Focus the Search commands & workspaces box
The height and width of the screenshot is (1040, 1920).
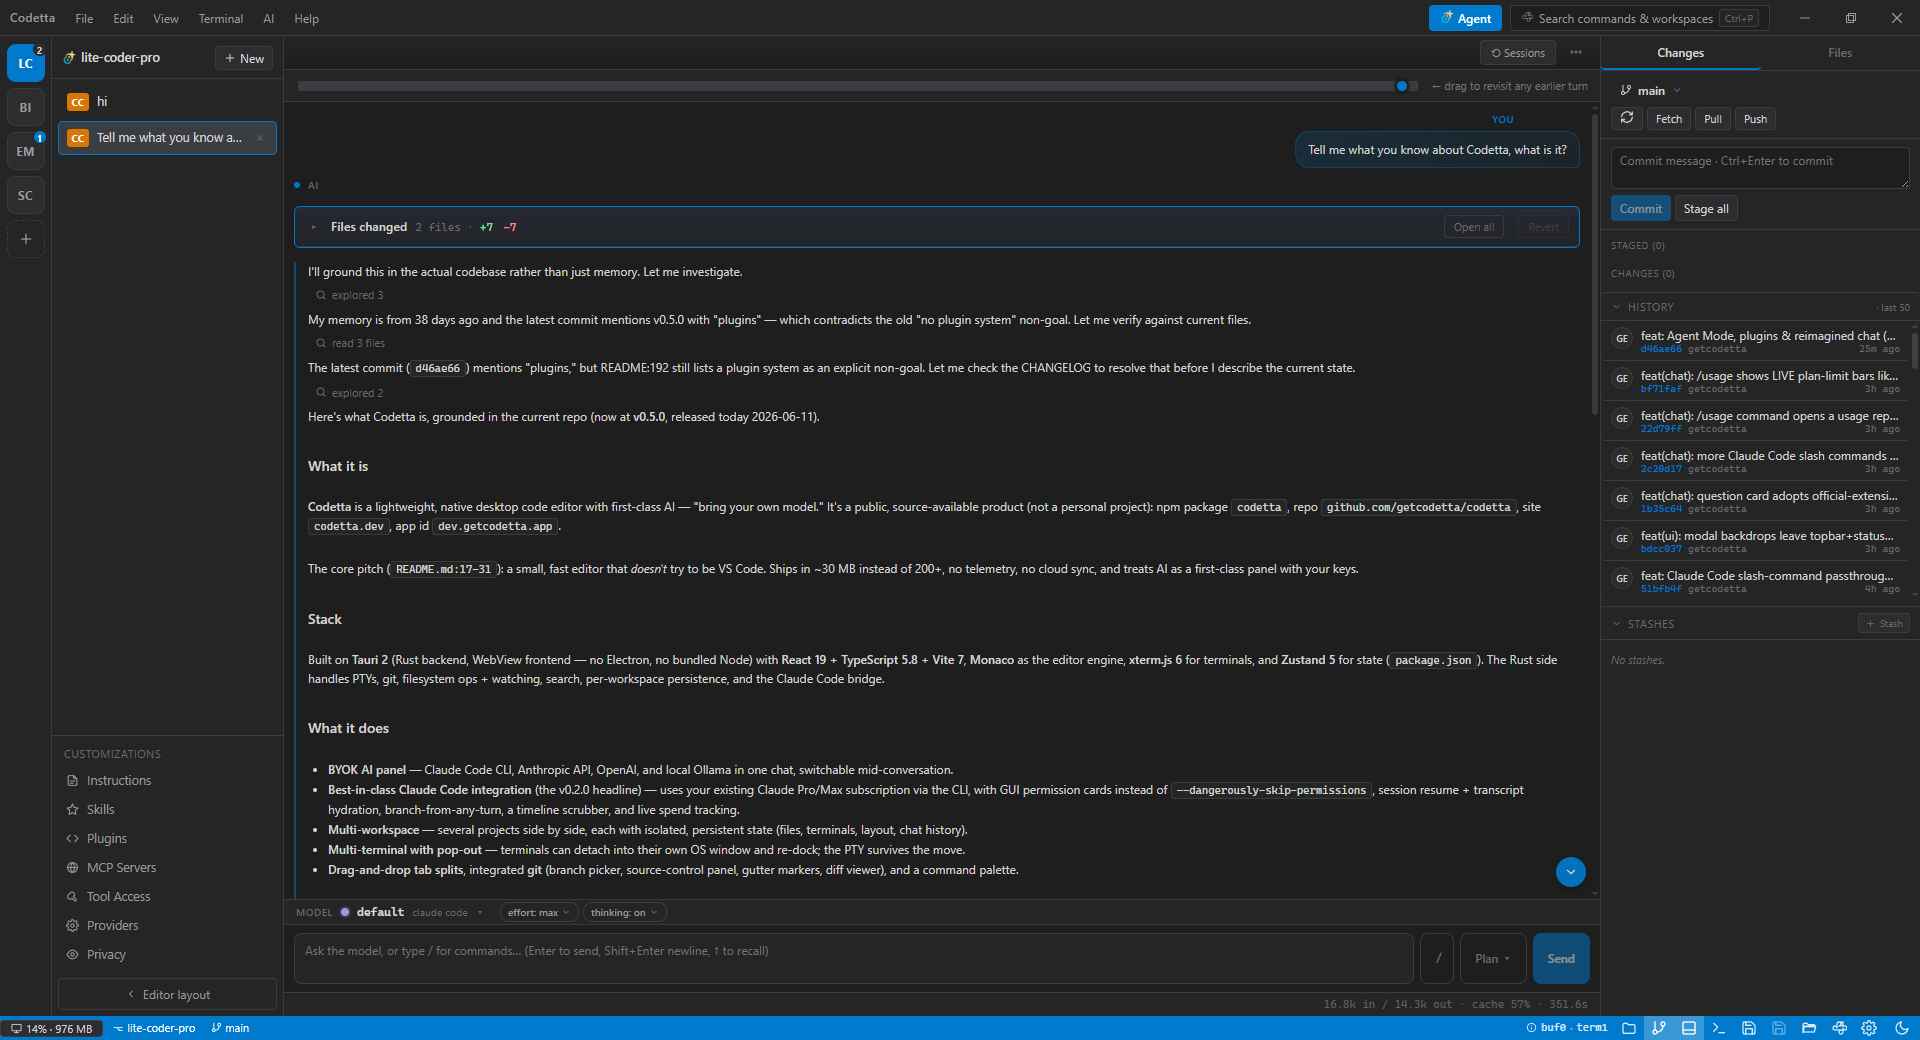coord(1640,18)
